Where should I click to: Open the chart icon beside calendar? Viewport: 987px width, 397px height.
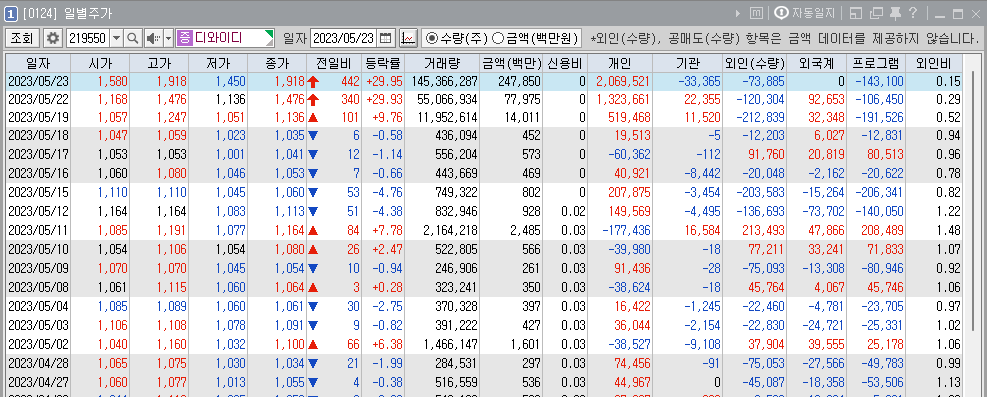coord(408,38)
